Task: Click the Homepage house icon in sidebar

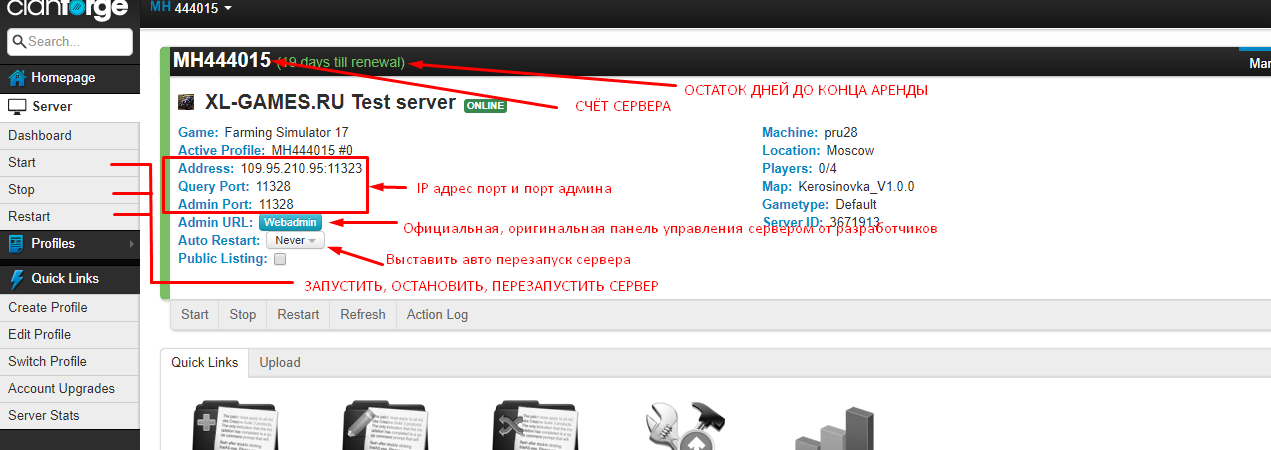Action: coord(17,78)
